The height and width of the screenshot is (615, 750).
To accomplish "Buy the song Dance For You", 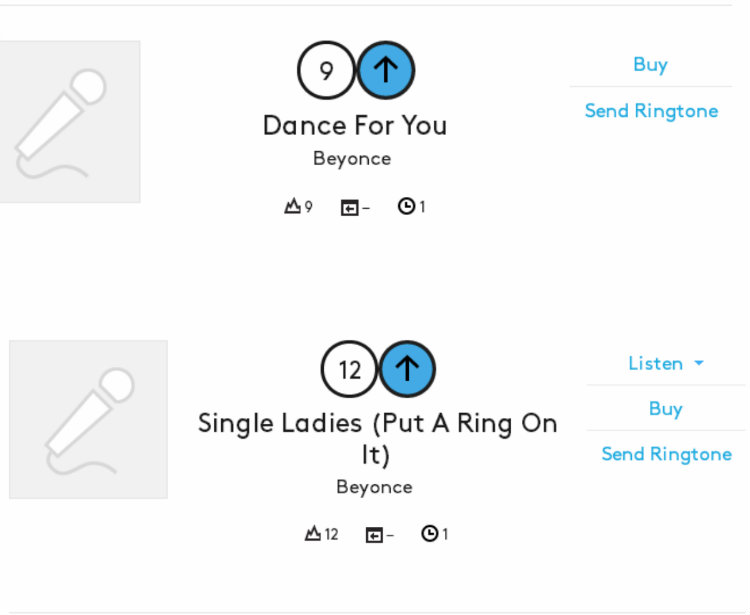I will 650,64.
